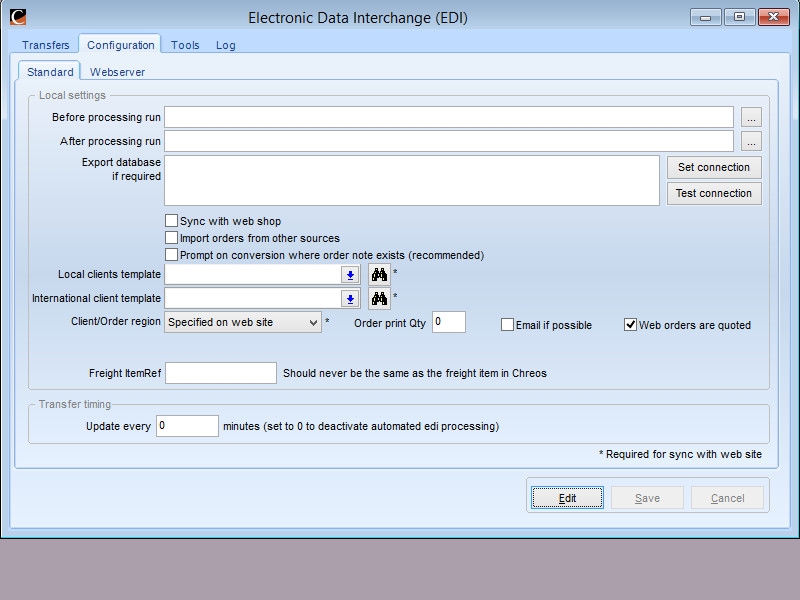Click the 'Electronic Data Interchange (EDI)' title text

tap(358, 18)
